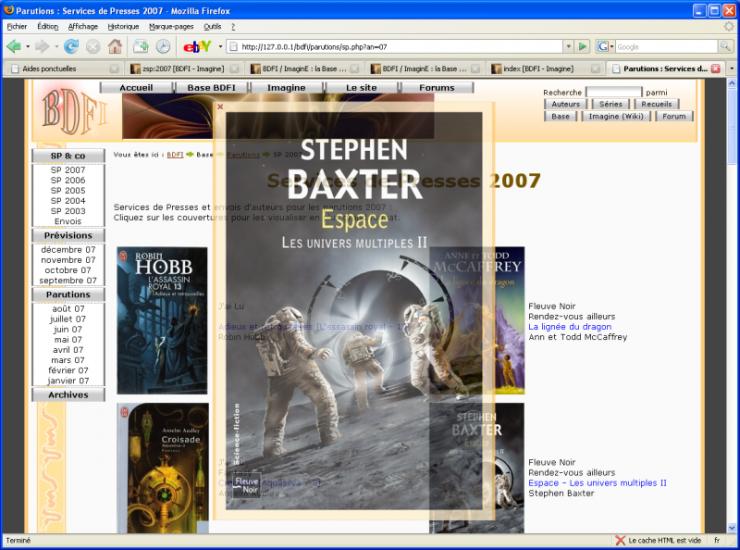This screenshot has width=740, height=550.
Task: Click the Séries search button
Action: (611, 104)
